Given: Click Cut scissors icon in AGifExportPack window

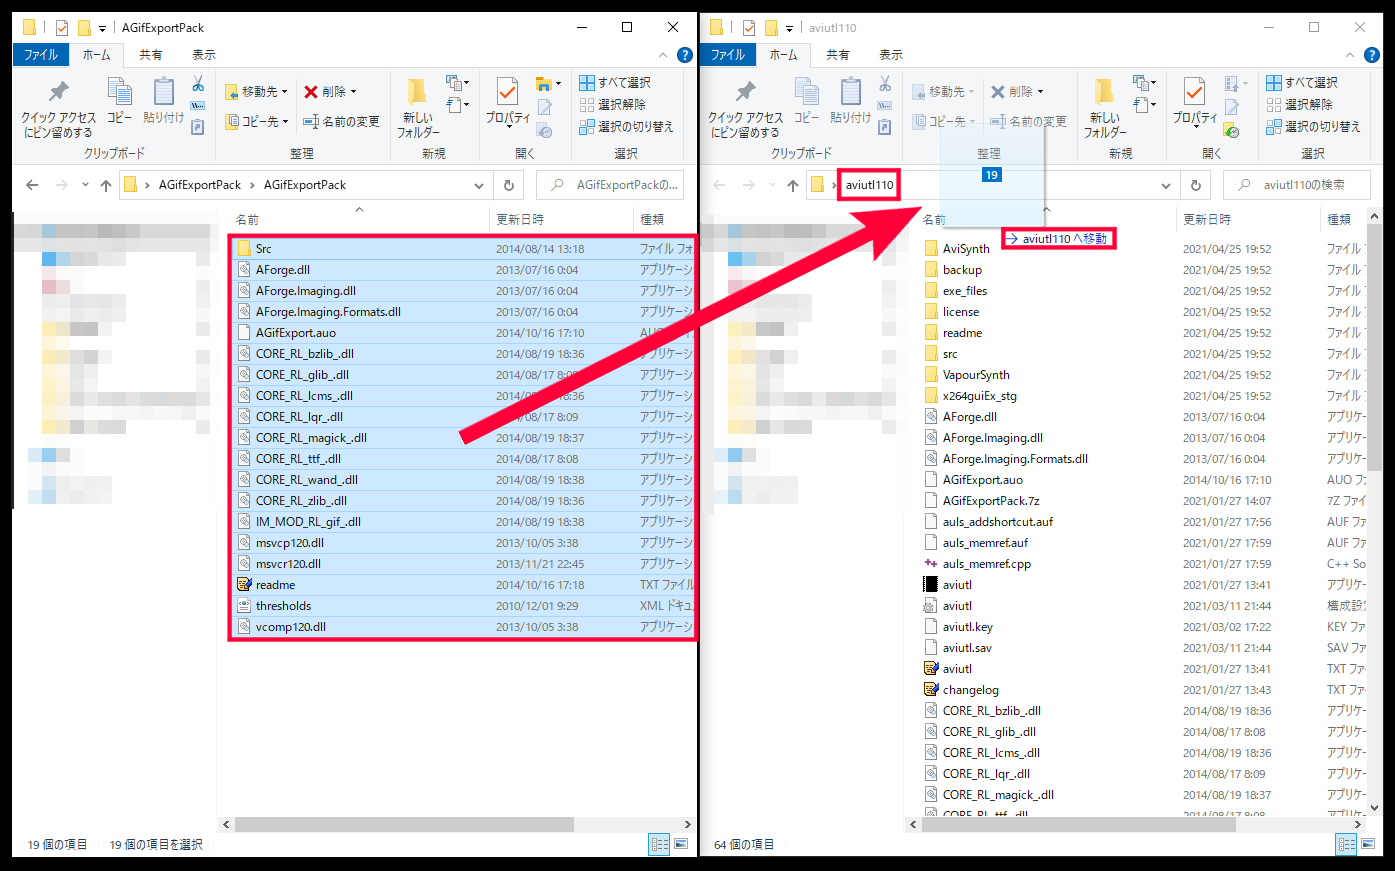Looking at the screenshot, I should coord(198,84).
